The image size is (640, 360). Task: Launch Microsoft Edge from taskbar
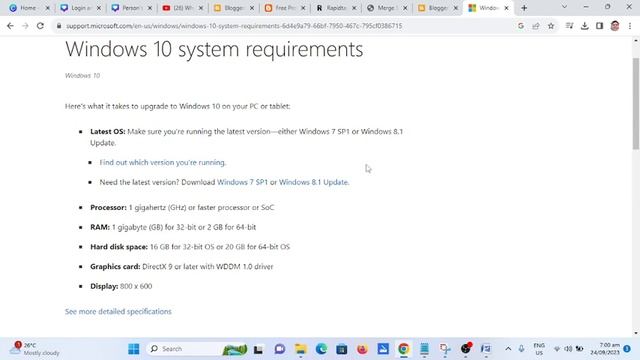point(321,349)
